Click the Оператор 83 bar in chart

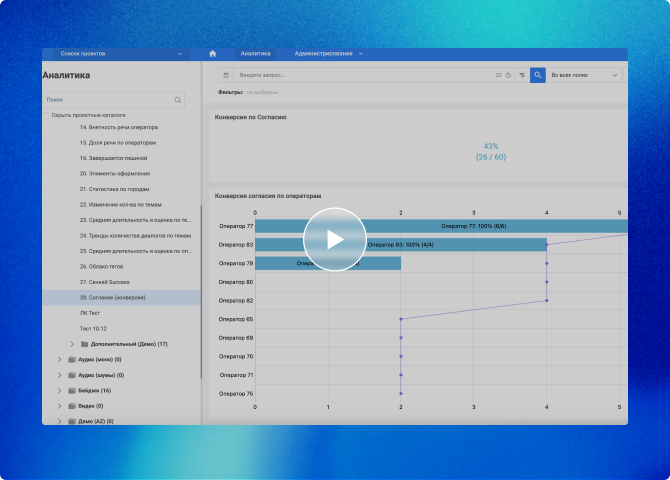(x=401, y=245)
